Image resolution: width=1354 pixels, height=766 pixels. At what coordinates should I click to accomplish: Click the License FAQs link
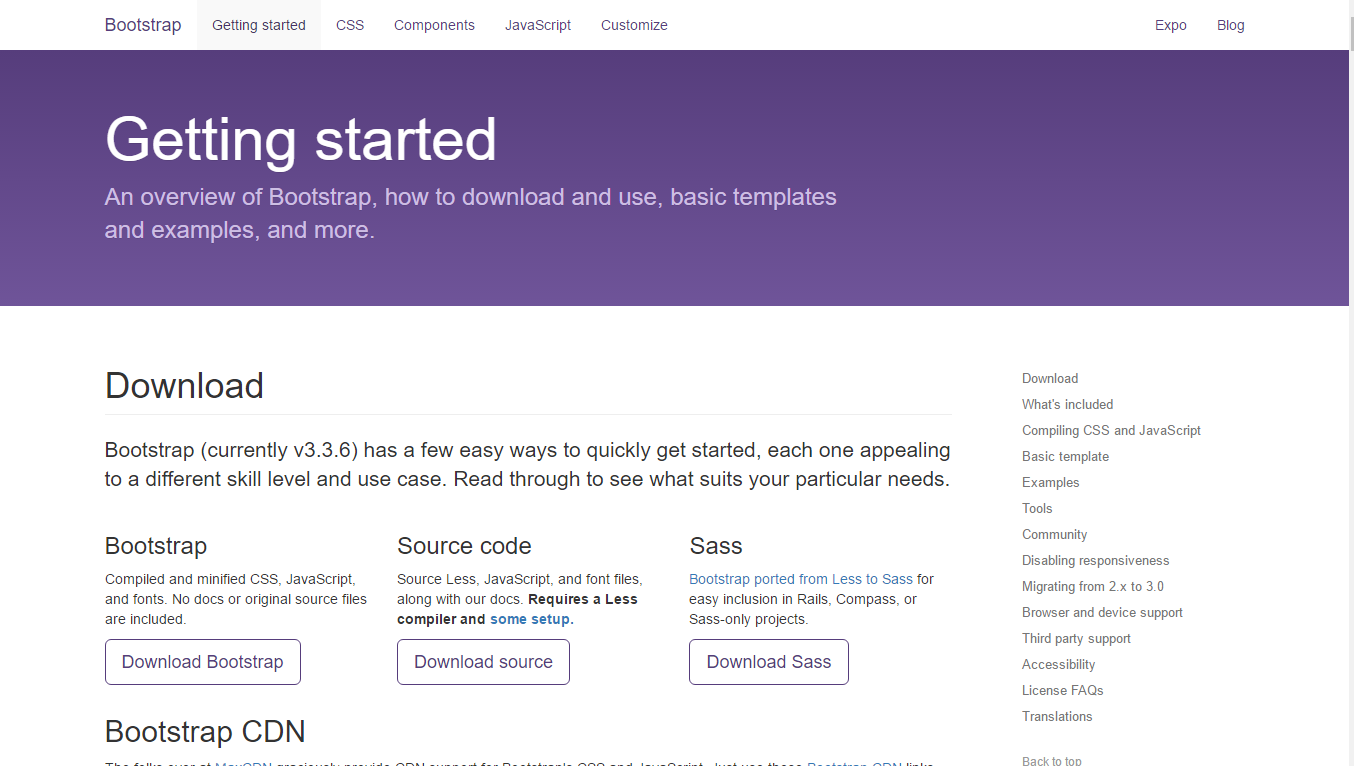point(1062,690)
